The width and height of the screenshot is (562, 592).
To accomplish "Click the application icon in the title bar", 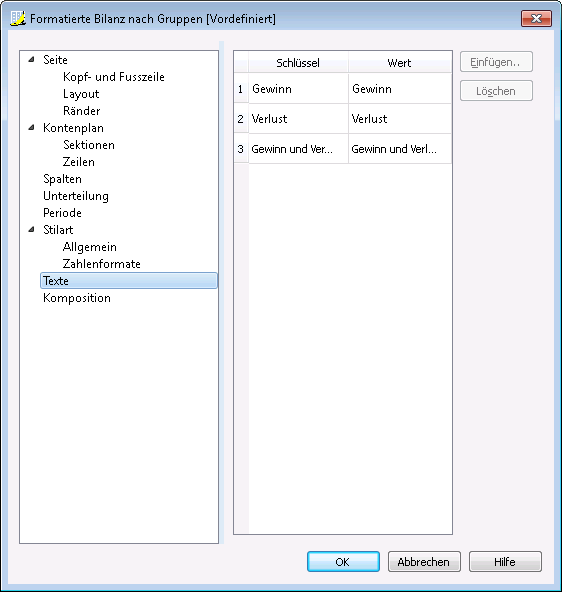I will [17, 18].
